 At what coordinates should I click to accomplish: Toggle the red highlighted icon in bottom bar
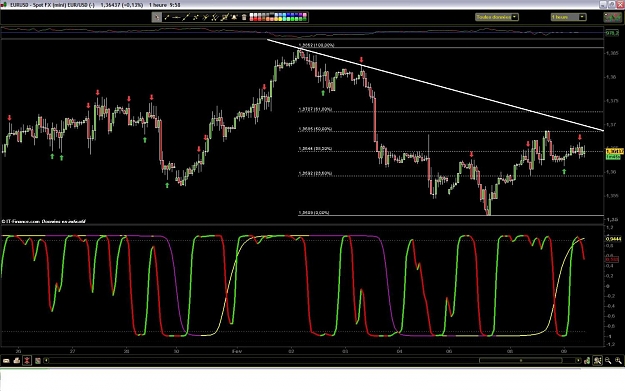point(27,360)
